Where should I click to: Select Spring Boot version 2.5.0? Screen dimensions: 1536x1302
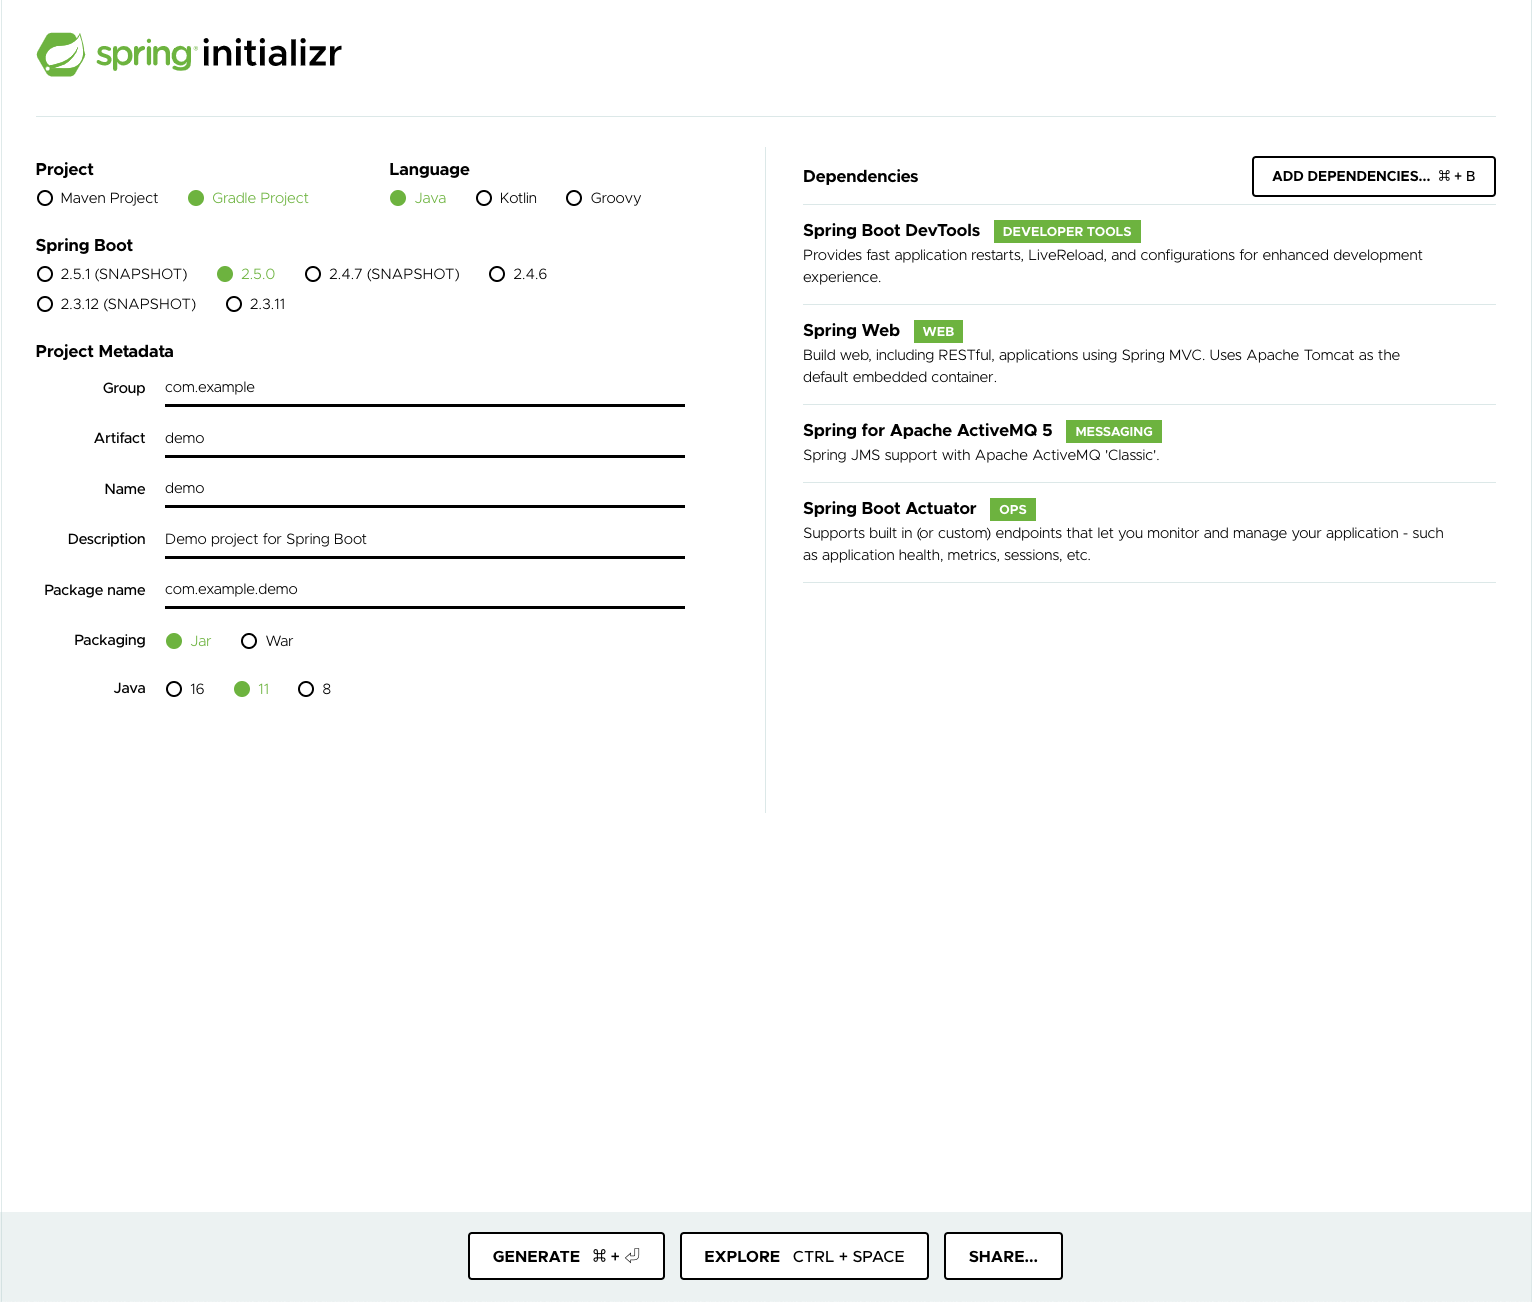246,274
